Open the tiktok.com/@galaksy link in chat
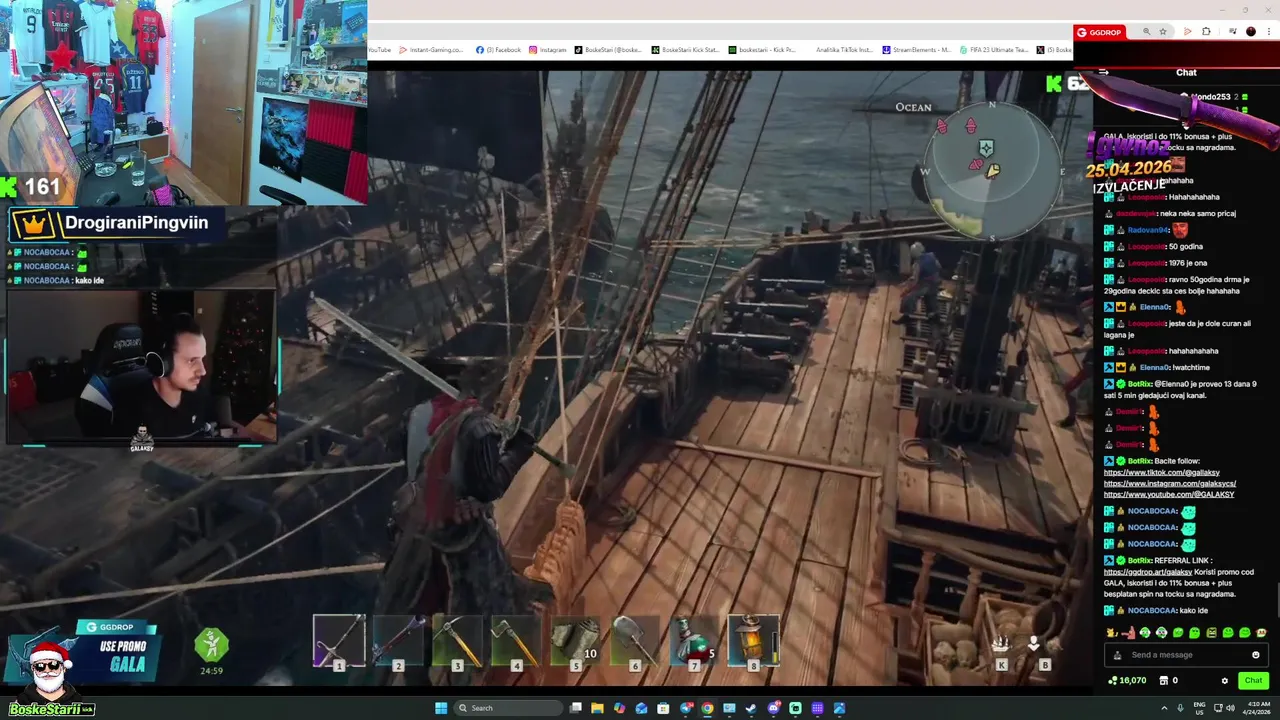 click(1162, 472)
